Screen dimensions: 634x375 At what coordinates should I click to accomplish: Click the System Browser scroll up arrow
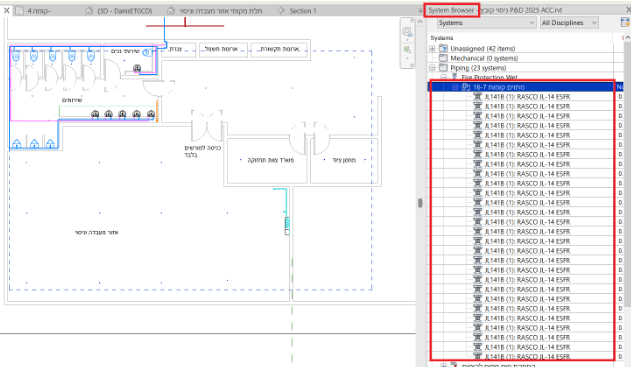point(628,38)
